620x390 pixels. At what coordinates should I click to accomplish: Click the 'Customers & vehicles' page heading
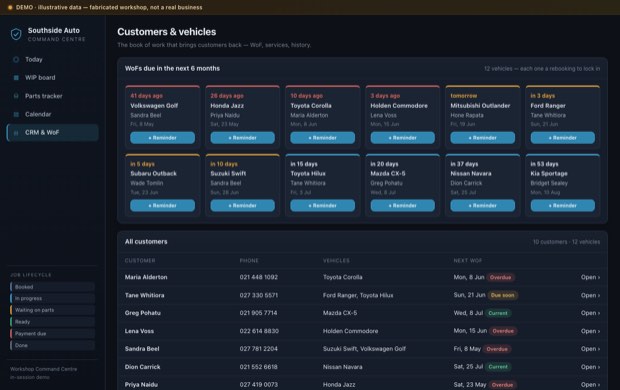pos(166,32)
